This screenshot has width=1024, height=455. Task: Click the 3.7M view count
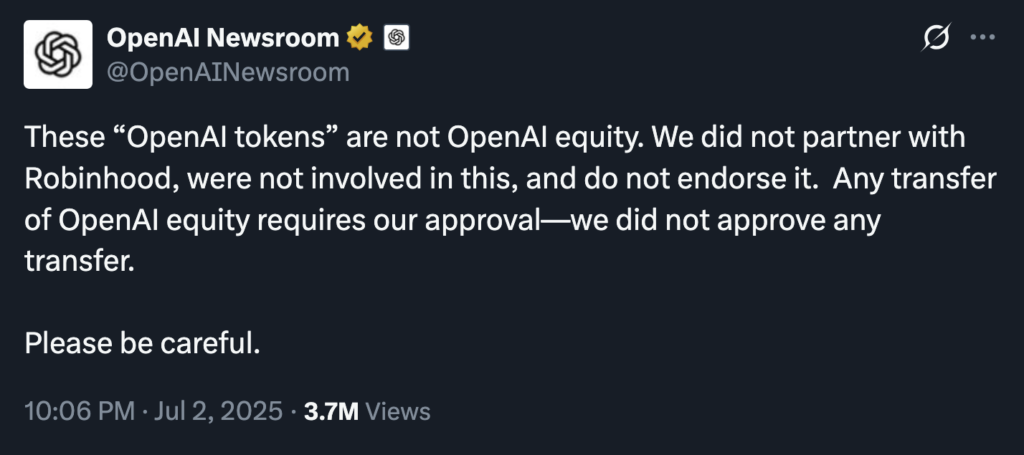pyautogui.click(x=329, y=411)
